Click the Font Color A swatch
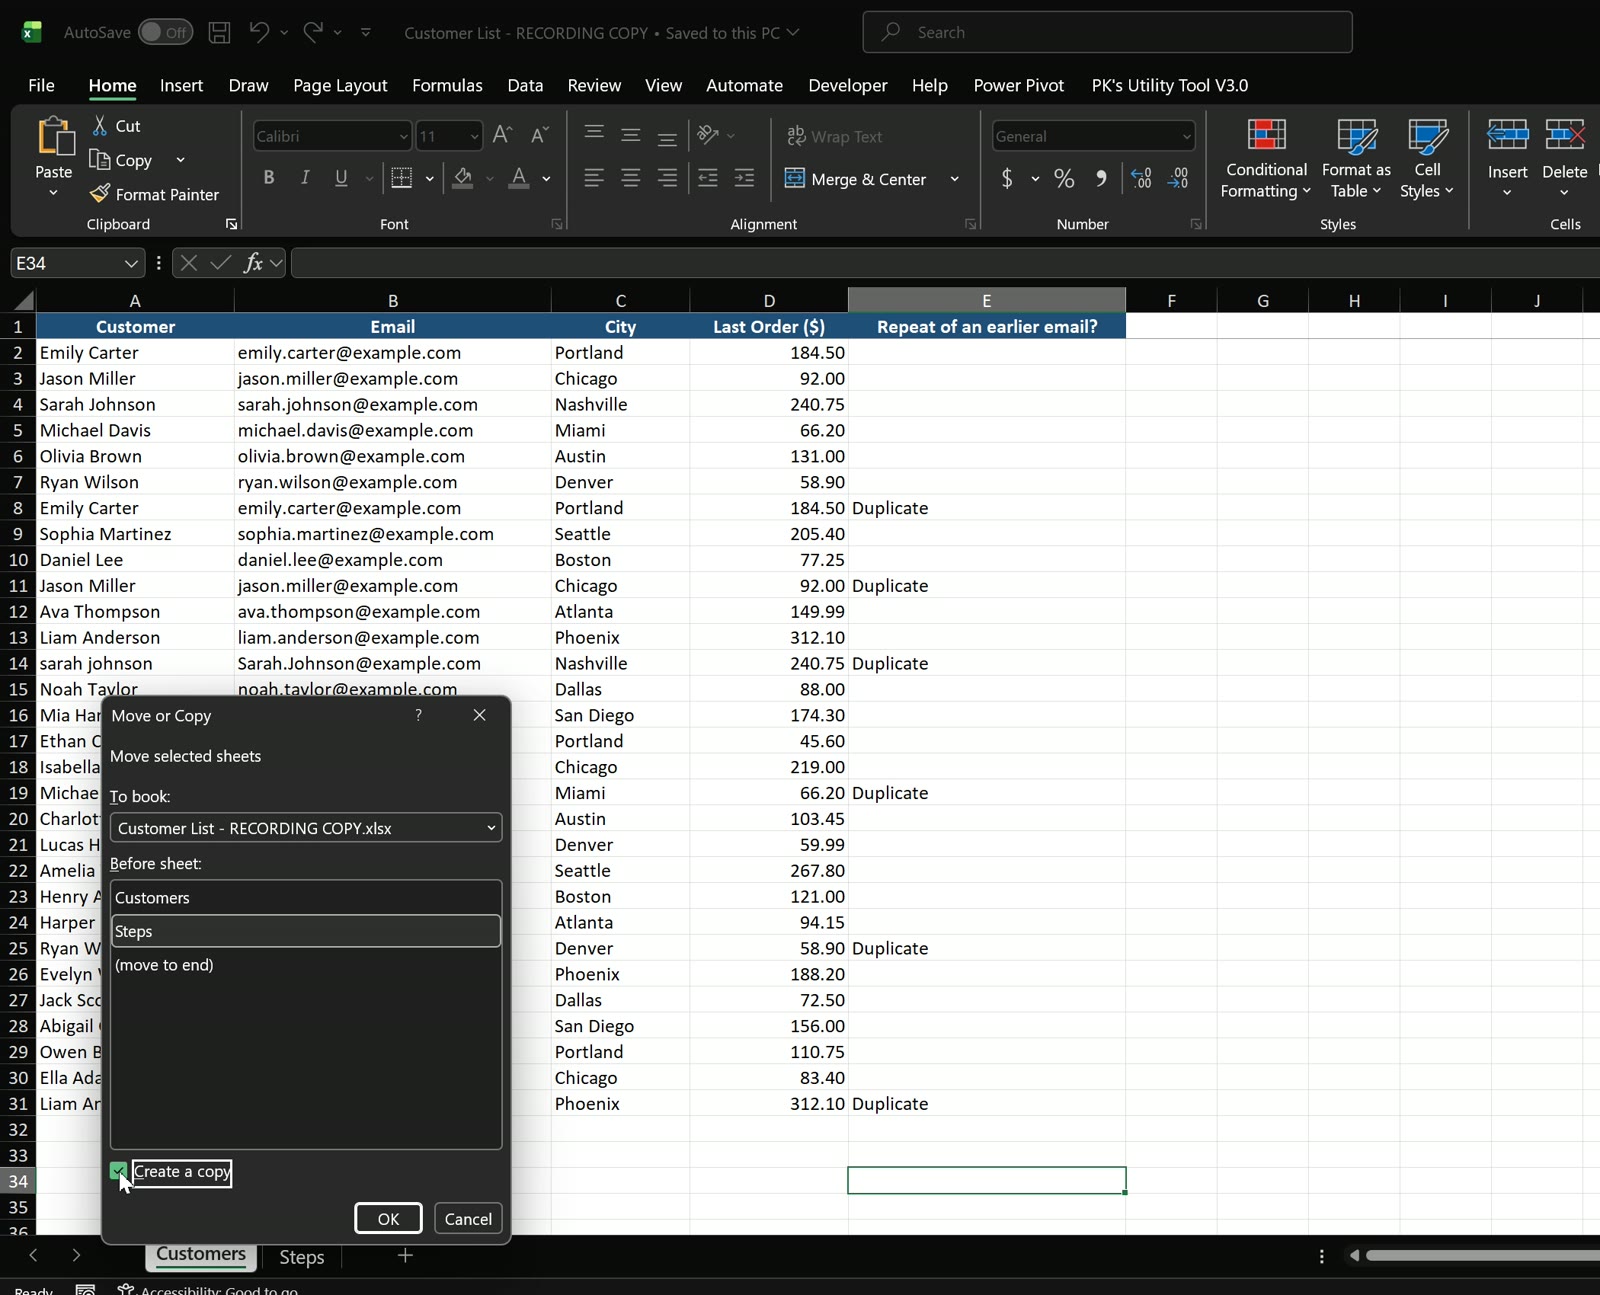 click(x=518, y=178)
